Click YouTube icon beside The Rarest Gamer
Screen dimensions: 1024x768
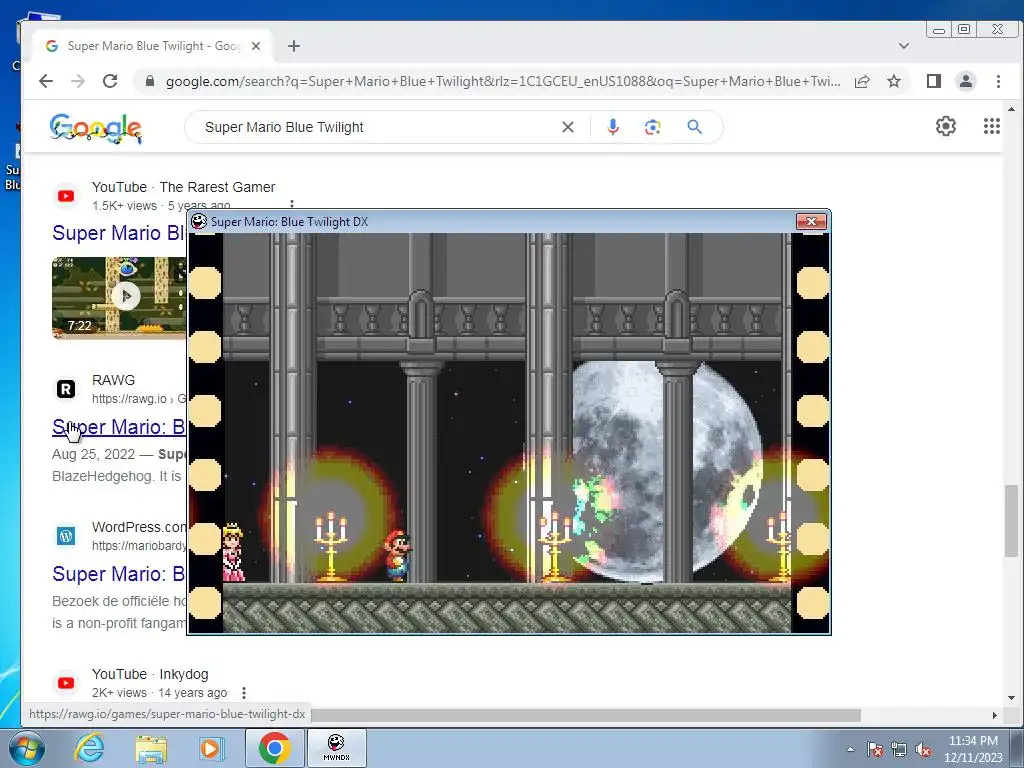click(x=66, y=196)
